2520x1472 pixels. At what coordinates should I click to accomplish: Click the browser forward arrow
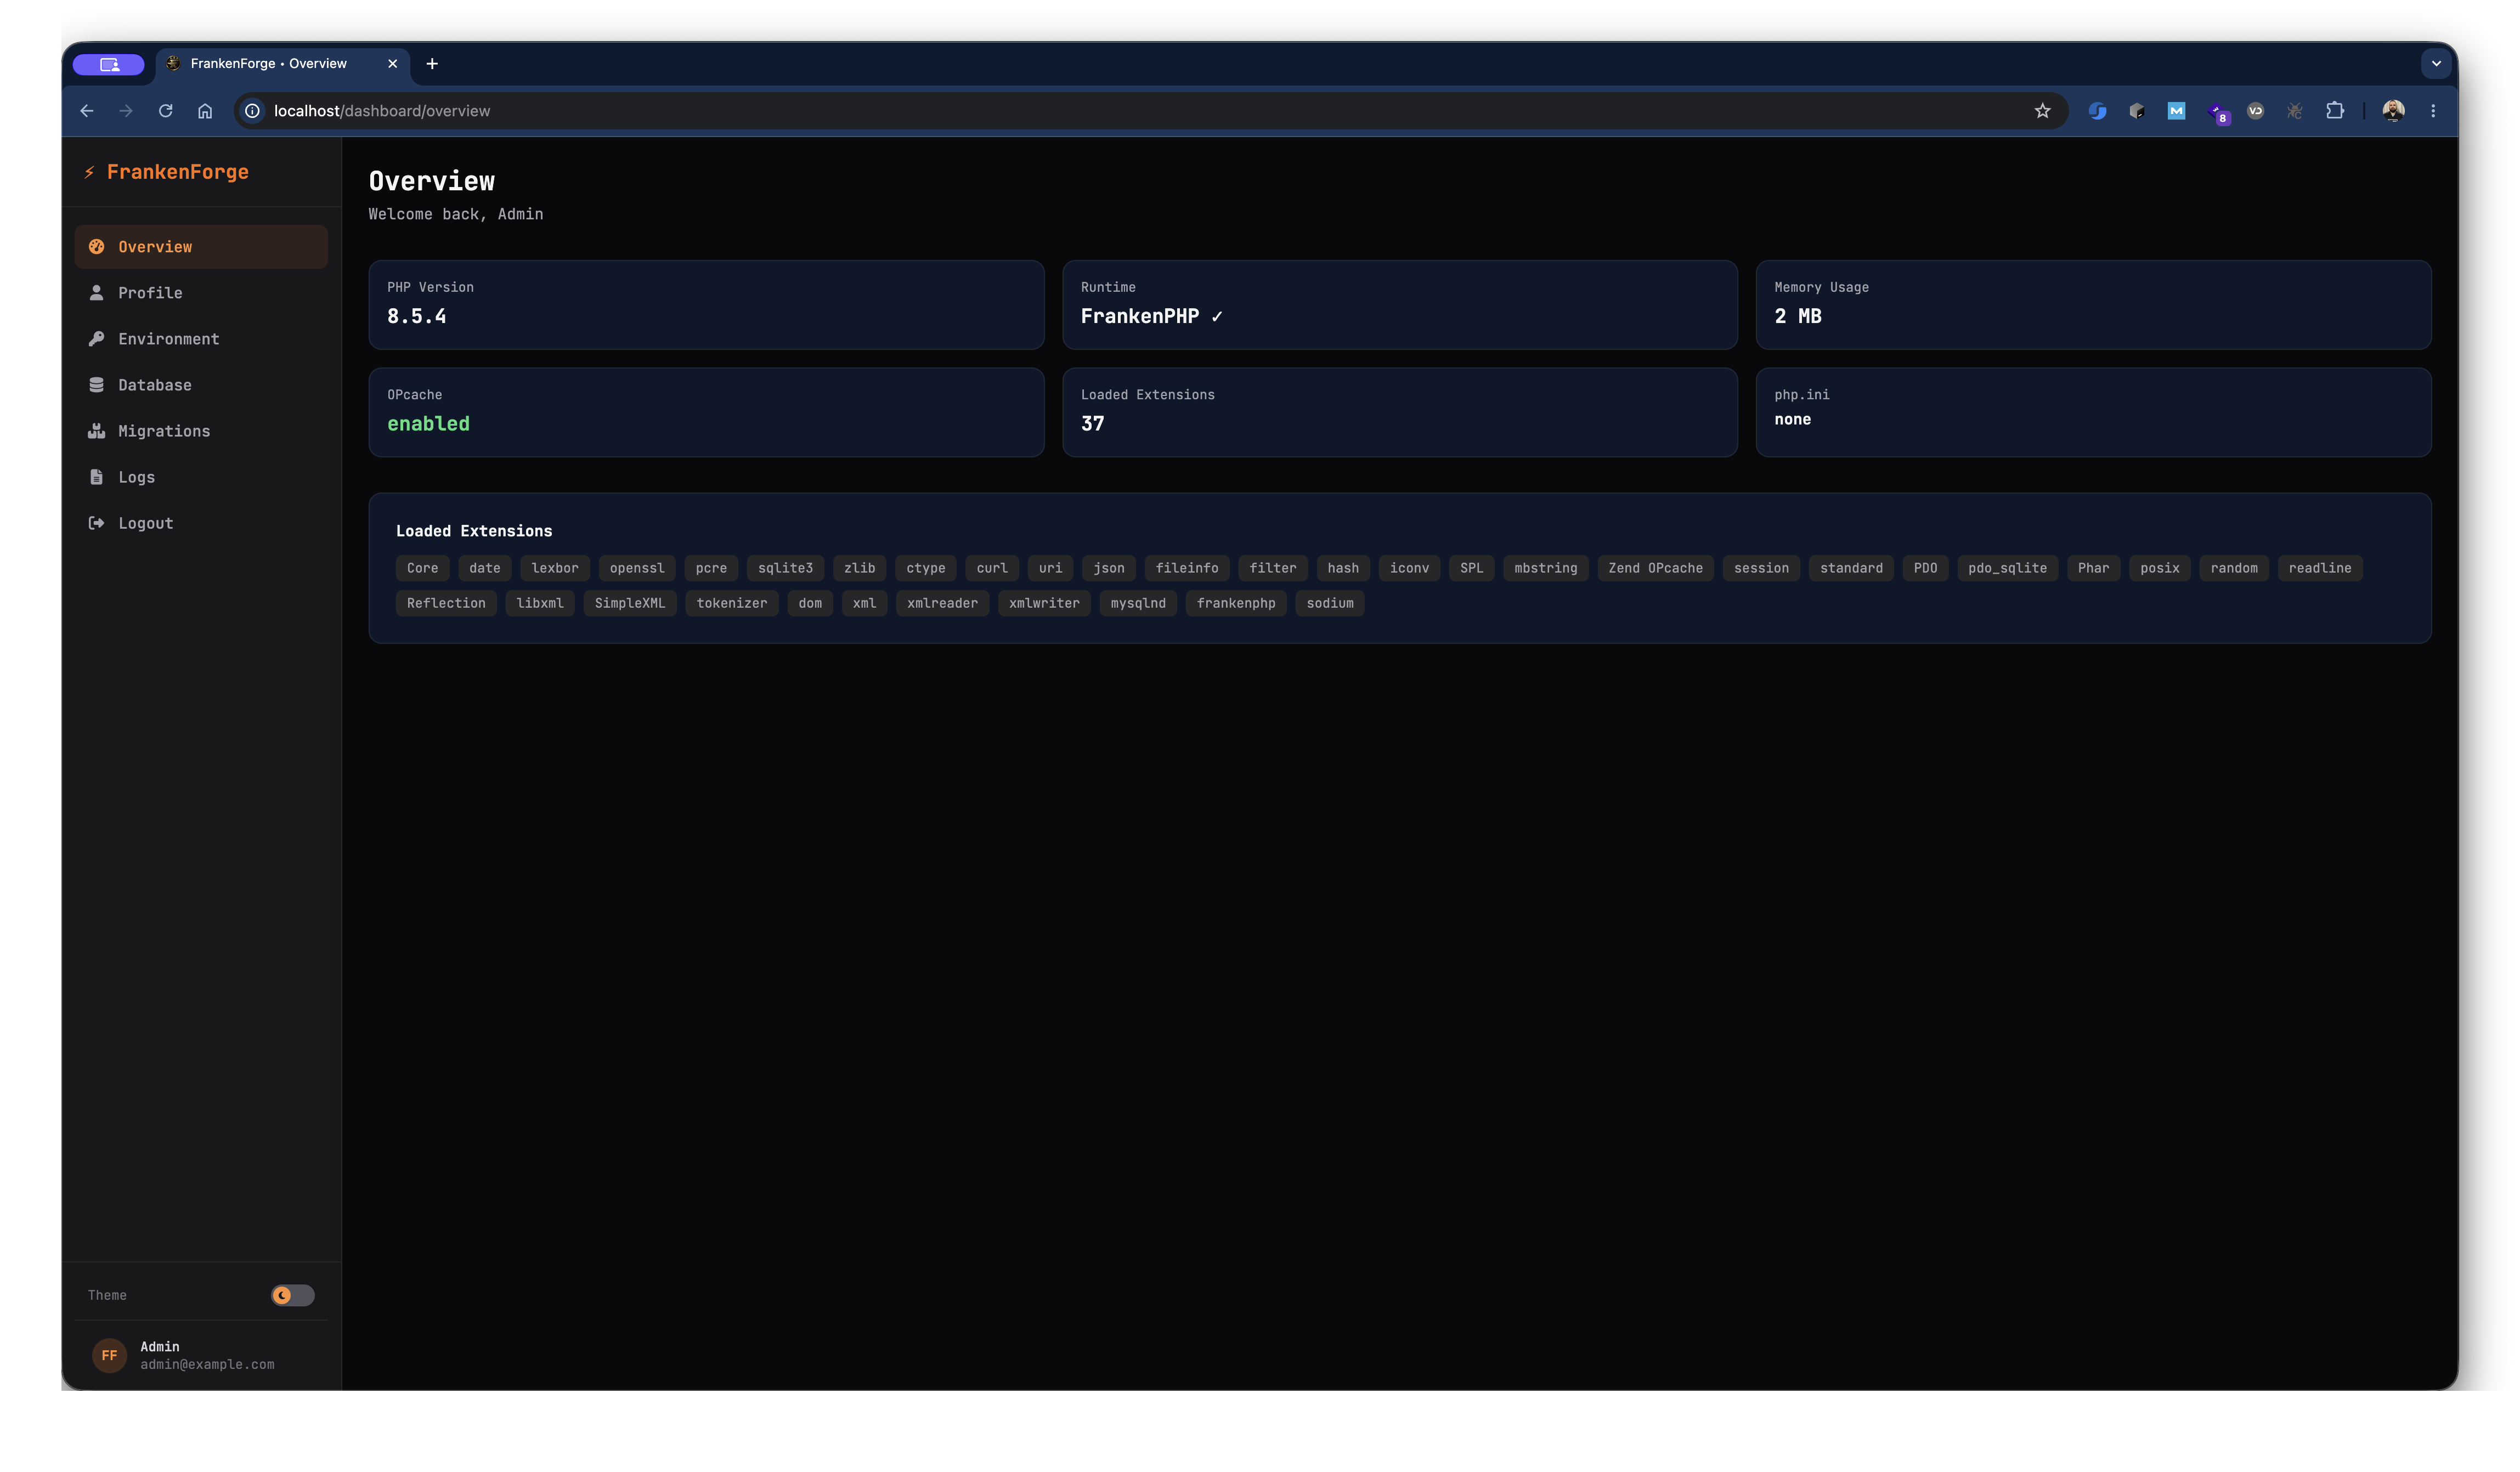(126, 111)
